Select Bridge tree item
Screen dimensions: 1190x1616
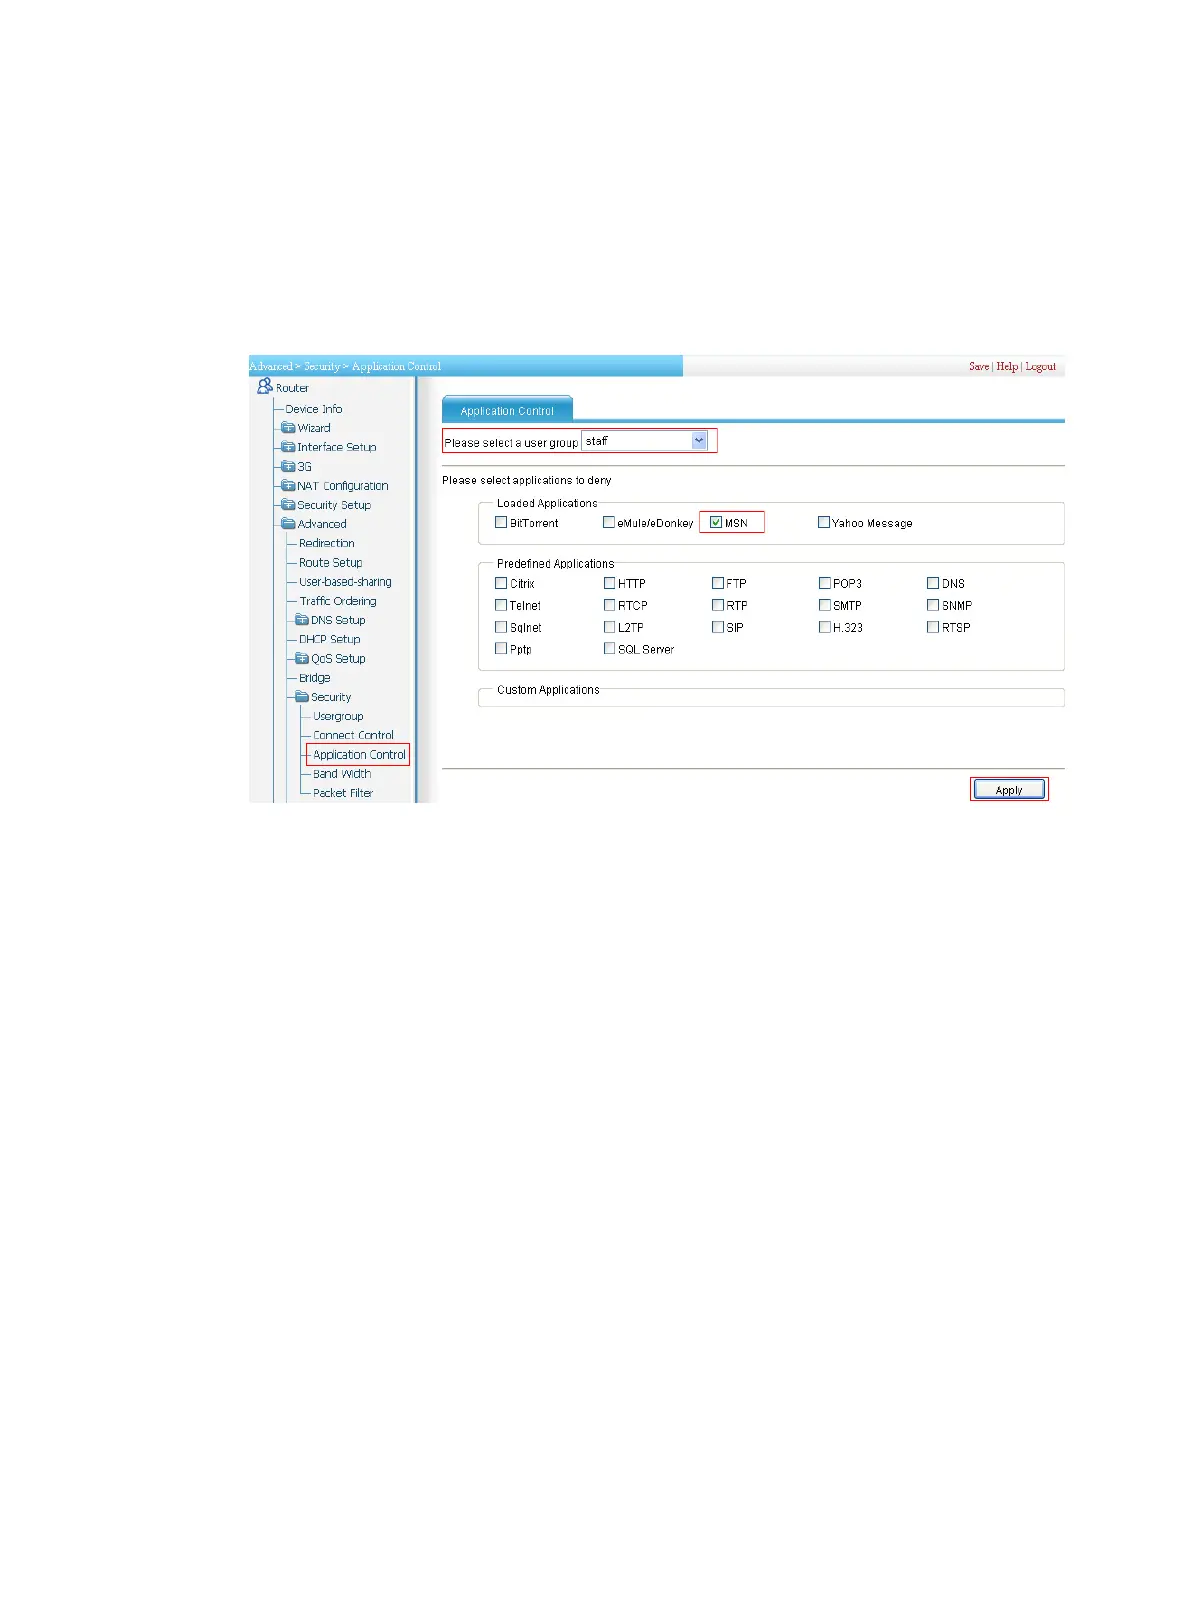(315, 678)
